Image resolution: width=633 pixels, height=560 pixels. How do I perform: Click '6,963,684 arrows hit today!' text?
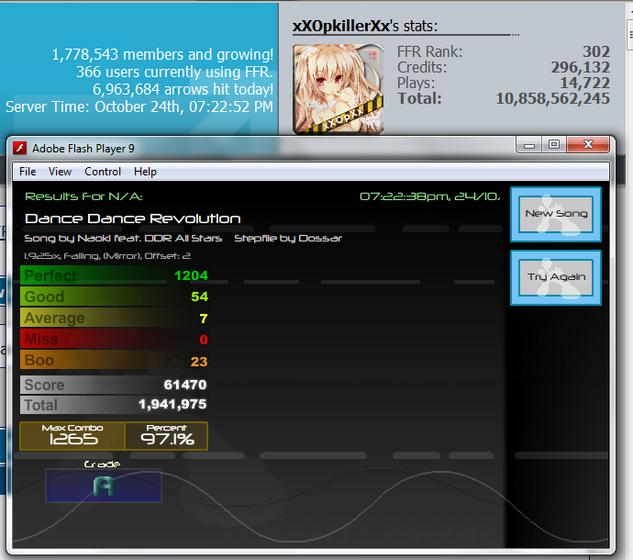(183, 89)
